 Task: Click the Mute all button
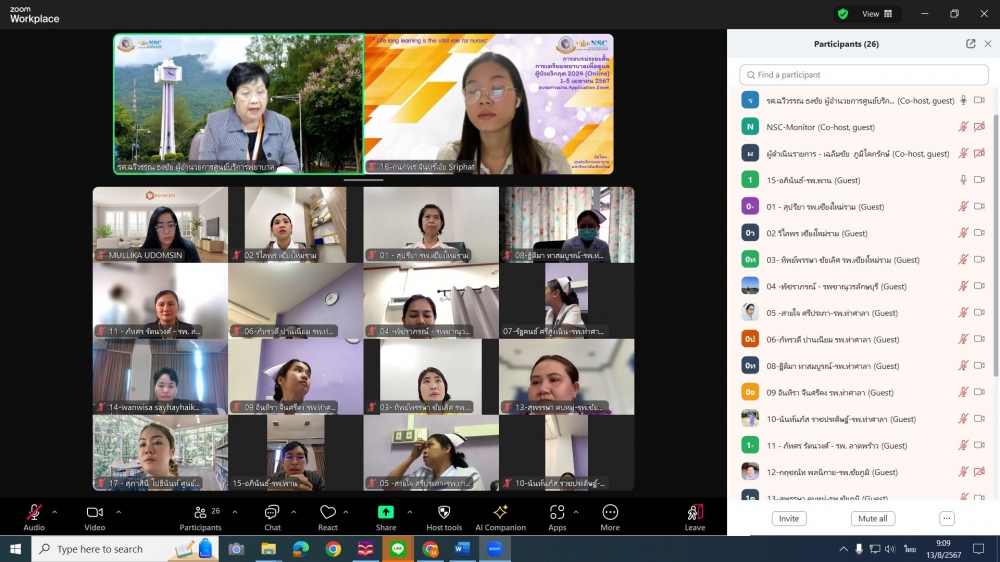[x=872, y=519]
